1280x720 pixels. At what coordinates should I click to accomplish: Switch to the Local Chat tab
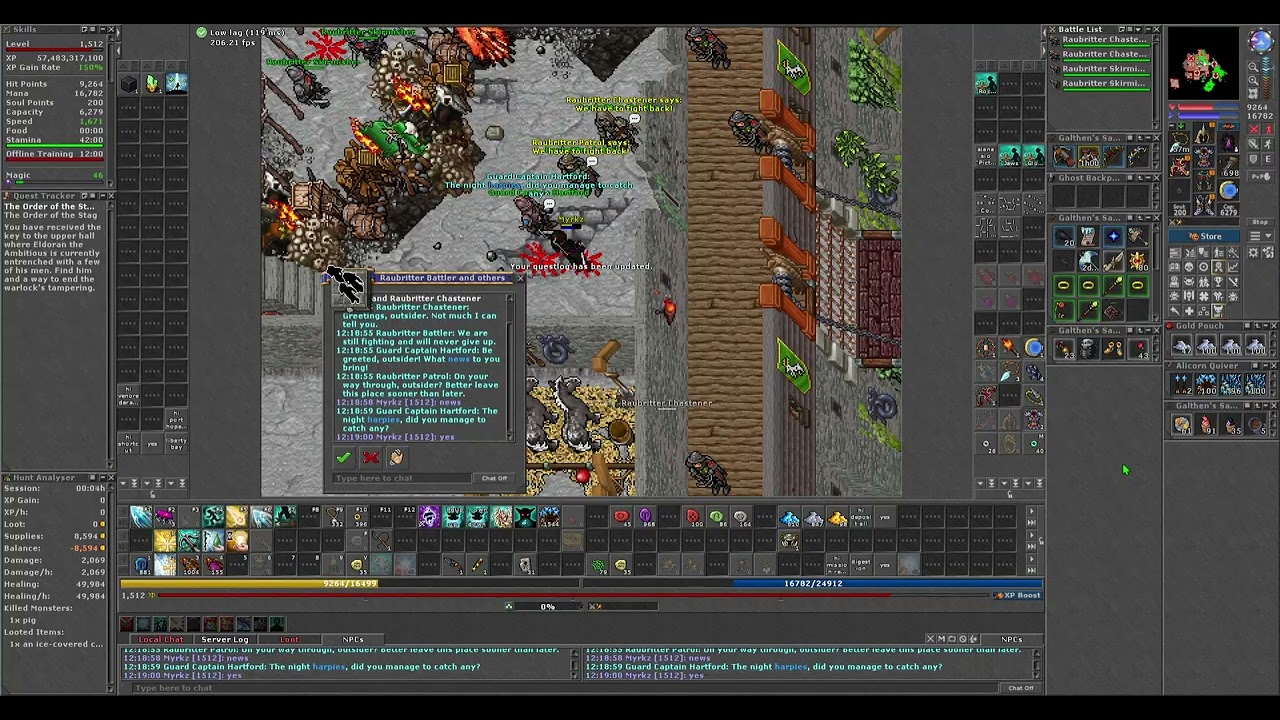point(161,639)
